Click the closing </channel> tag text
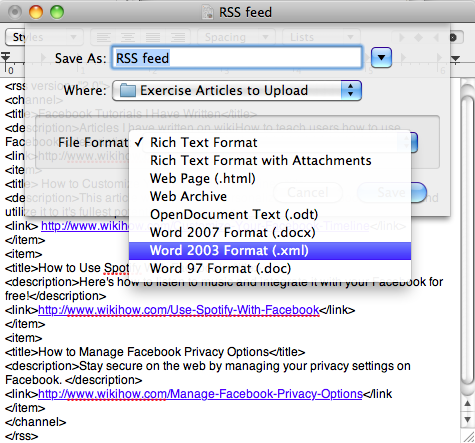 tap(36, 422)
